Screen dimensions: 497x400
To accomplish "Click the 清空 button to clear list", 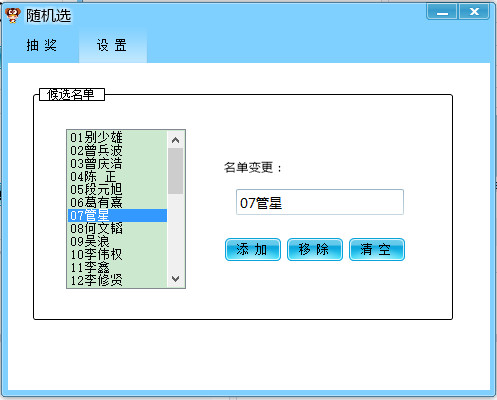I will click(x=377, y=249).
